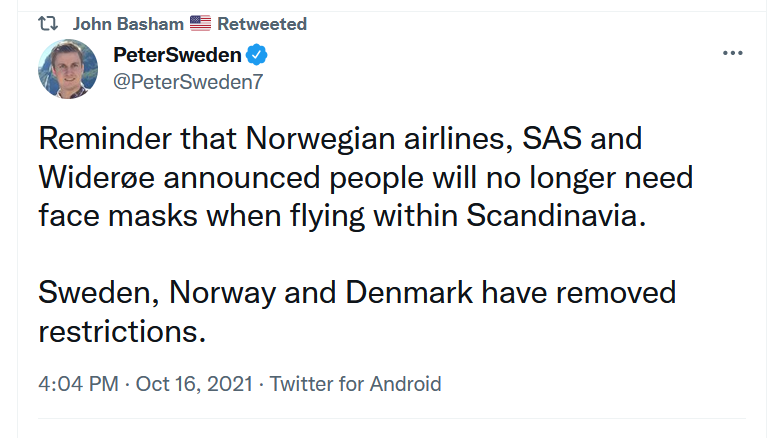Click the blue verified checkmark badge
This screenshot has height=438, width=772.
pos(257,55)
